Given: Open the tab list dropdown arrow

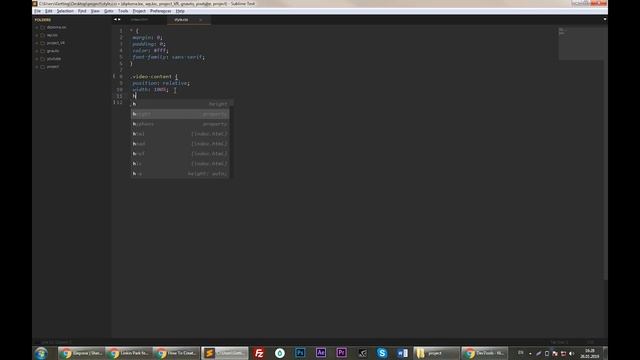Looking at the screenshot, I should [x=605, y=19].
